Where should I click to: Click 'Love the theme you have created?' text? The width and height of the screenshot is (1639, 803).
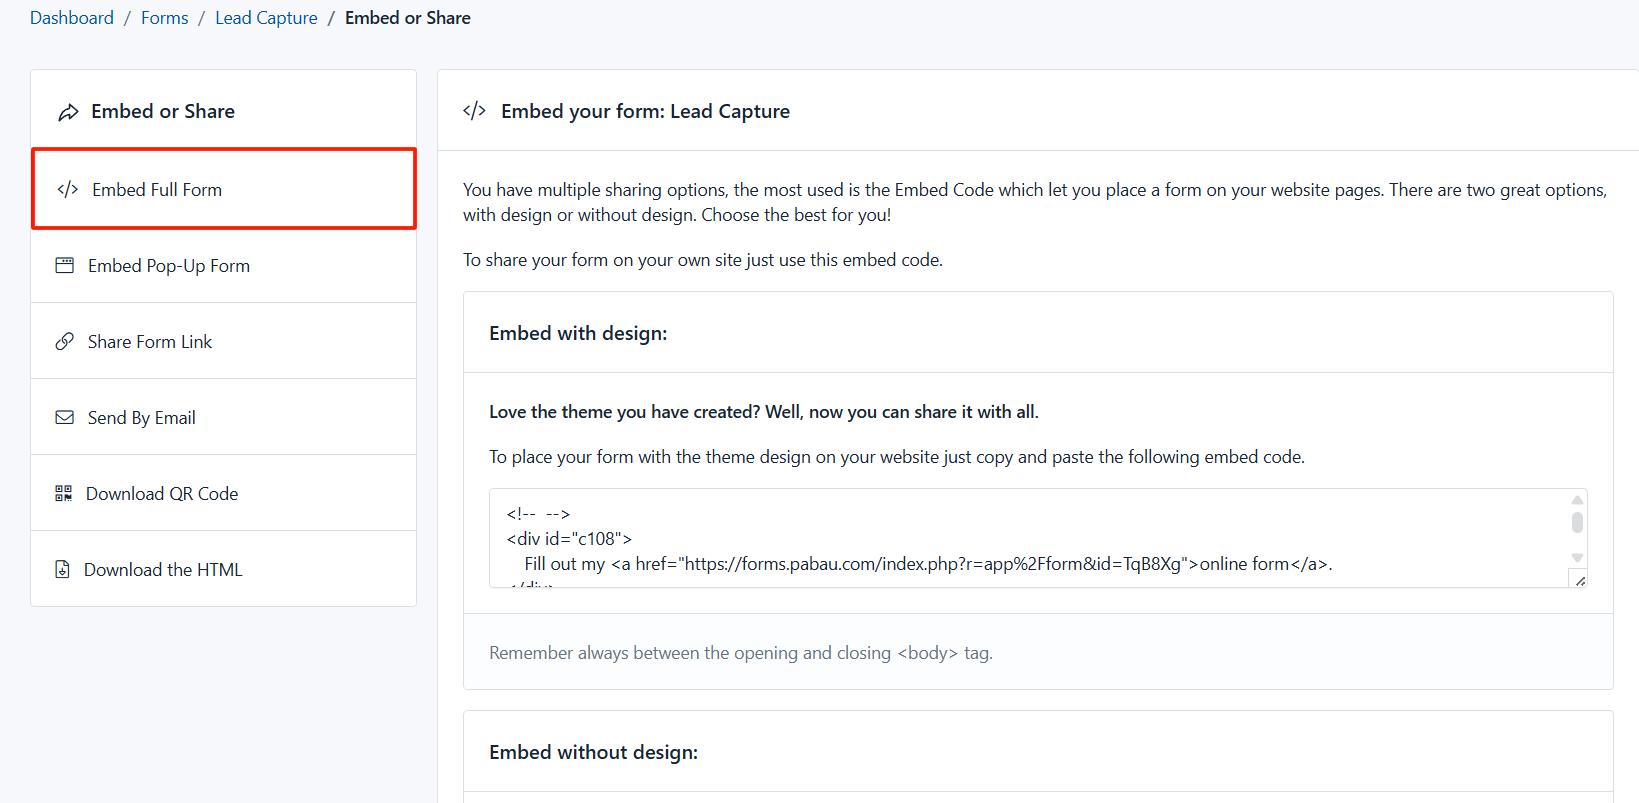pyautogui.click(x=764, y=412)
